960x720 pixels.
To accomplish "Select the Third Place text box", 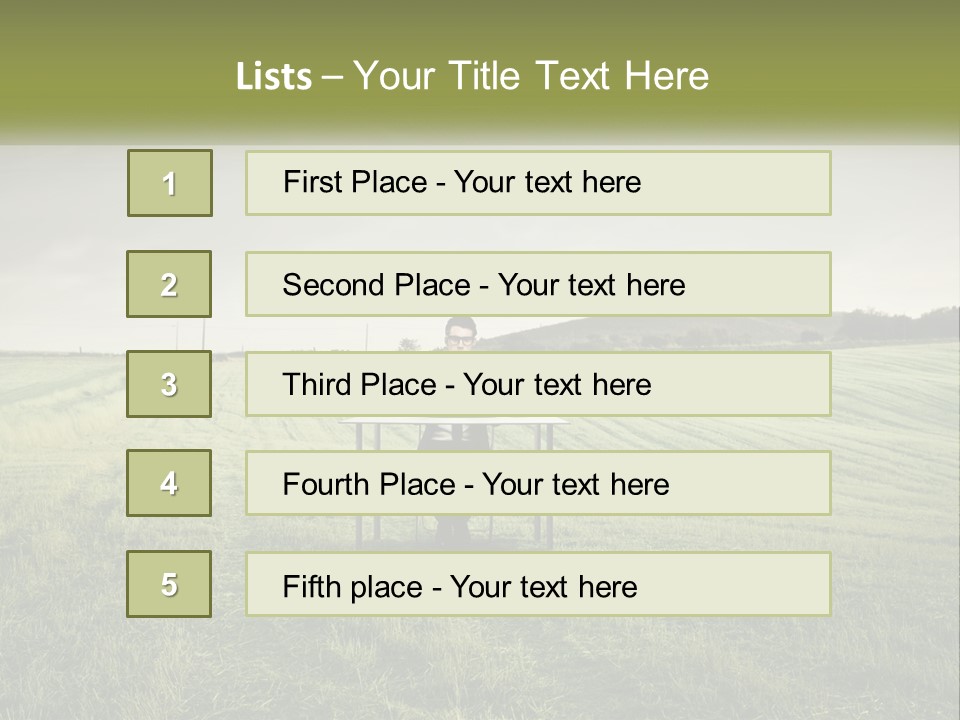I will click(538, 384).
